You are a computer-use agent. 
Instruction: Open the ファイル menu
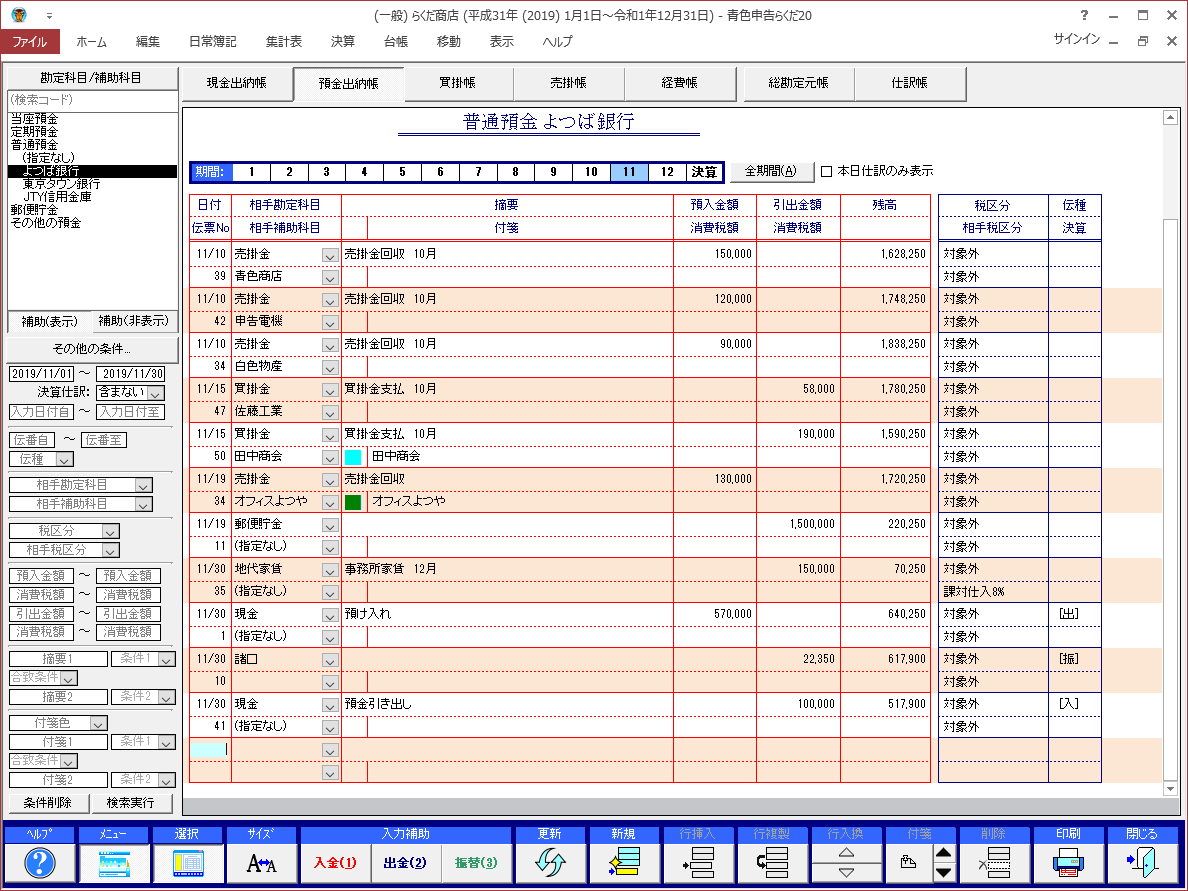(x=30, y=42)
